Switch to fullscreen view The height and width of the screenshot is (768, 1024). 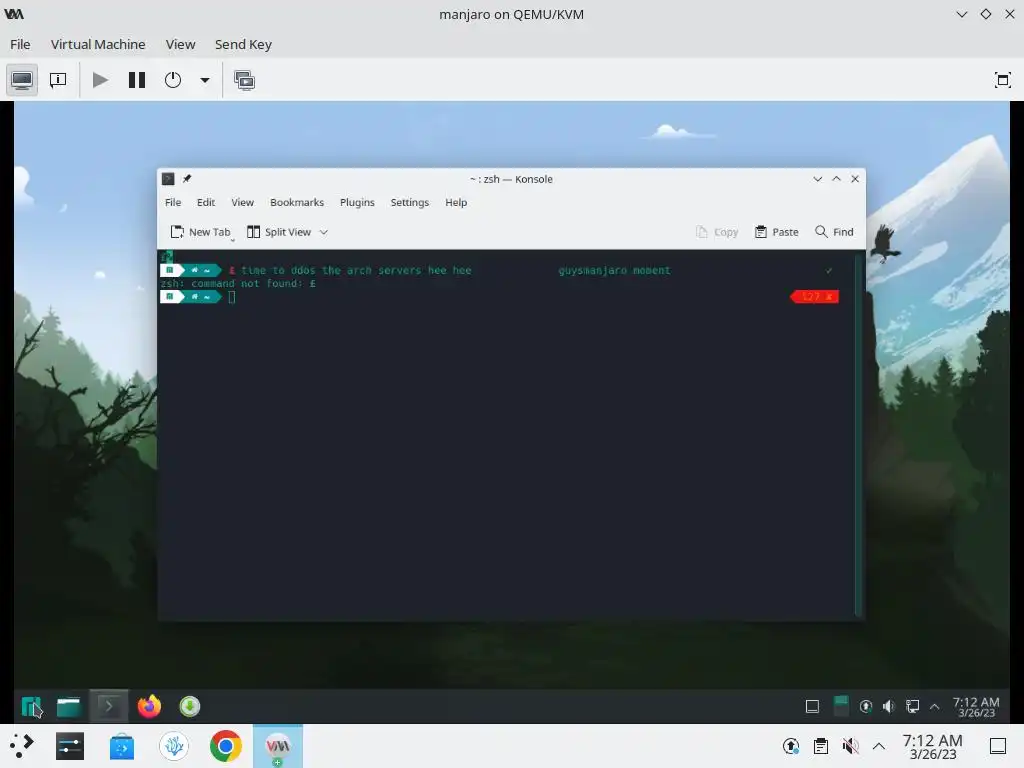[1002, 80]
